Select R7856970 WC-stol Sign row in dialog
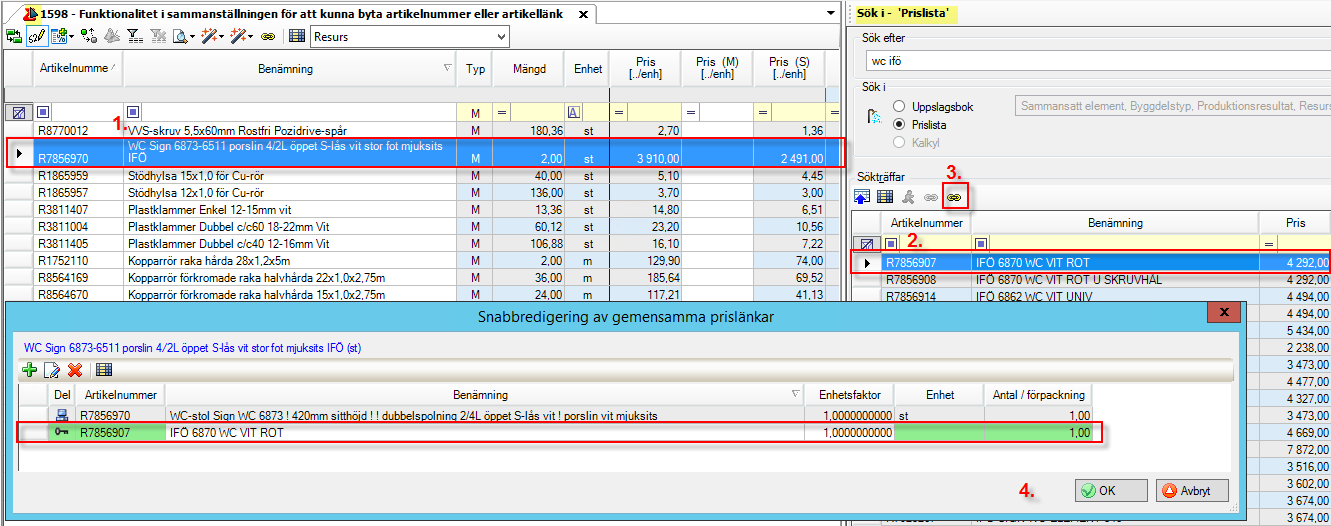Viewport: 1331px width, 526px height. pyautogui.click(x=556, y=415)
